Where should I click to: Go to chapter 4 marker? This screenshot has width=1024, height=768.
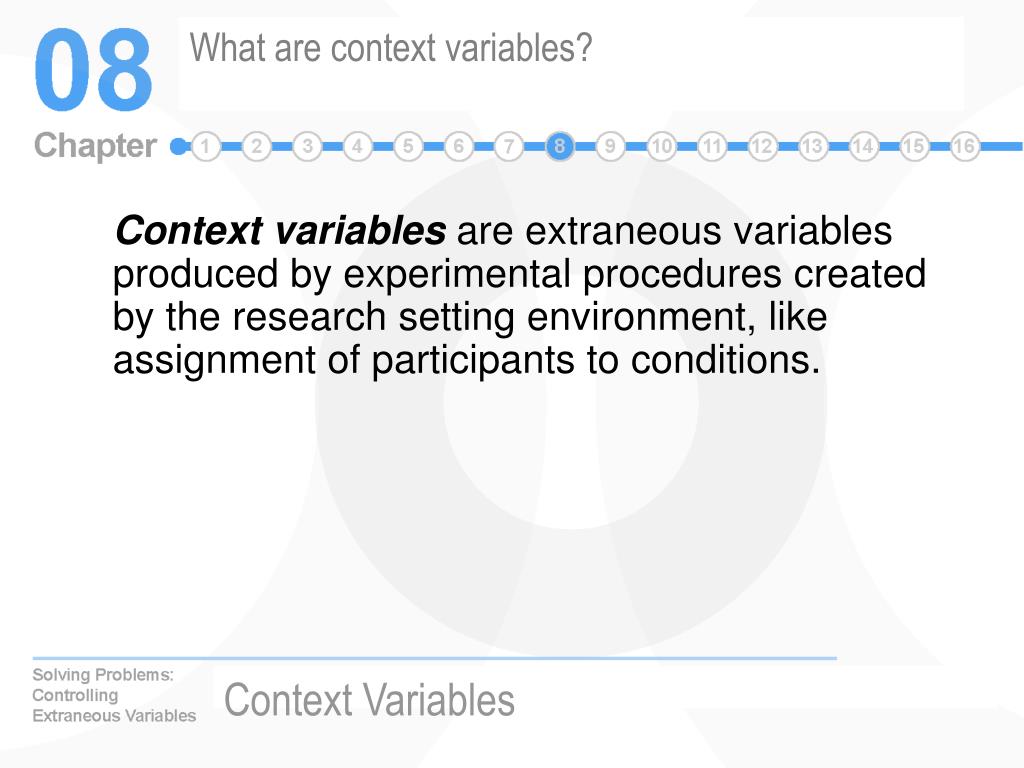pos(357,146)
